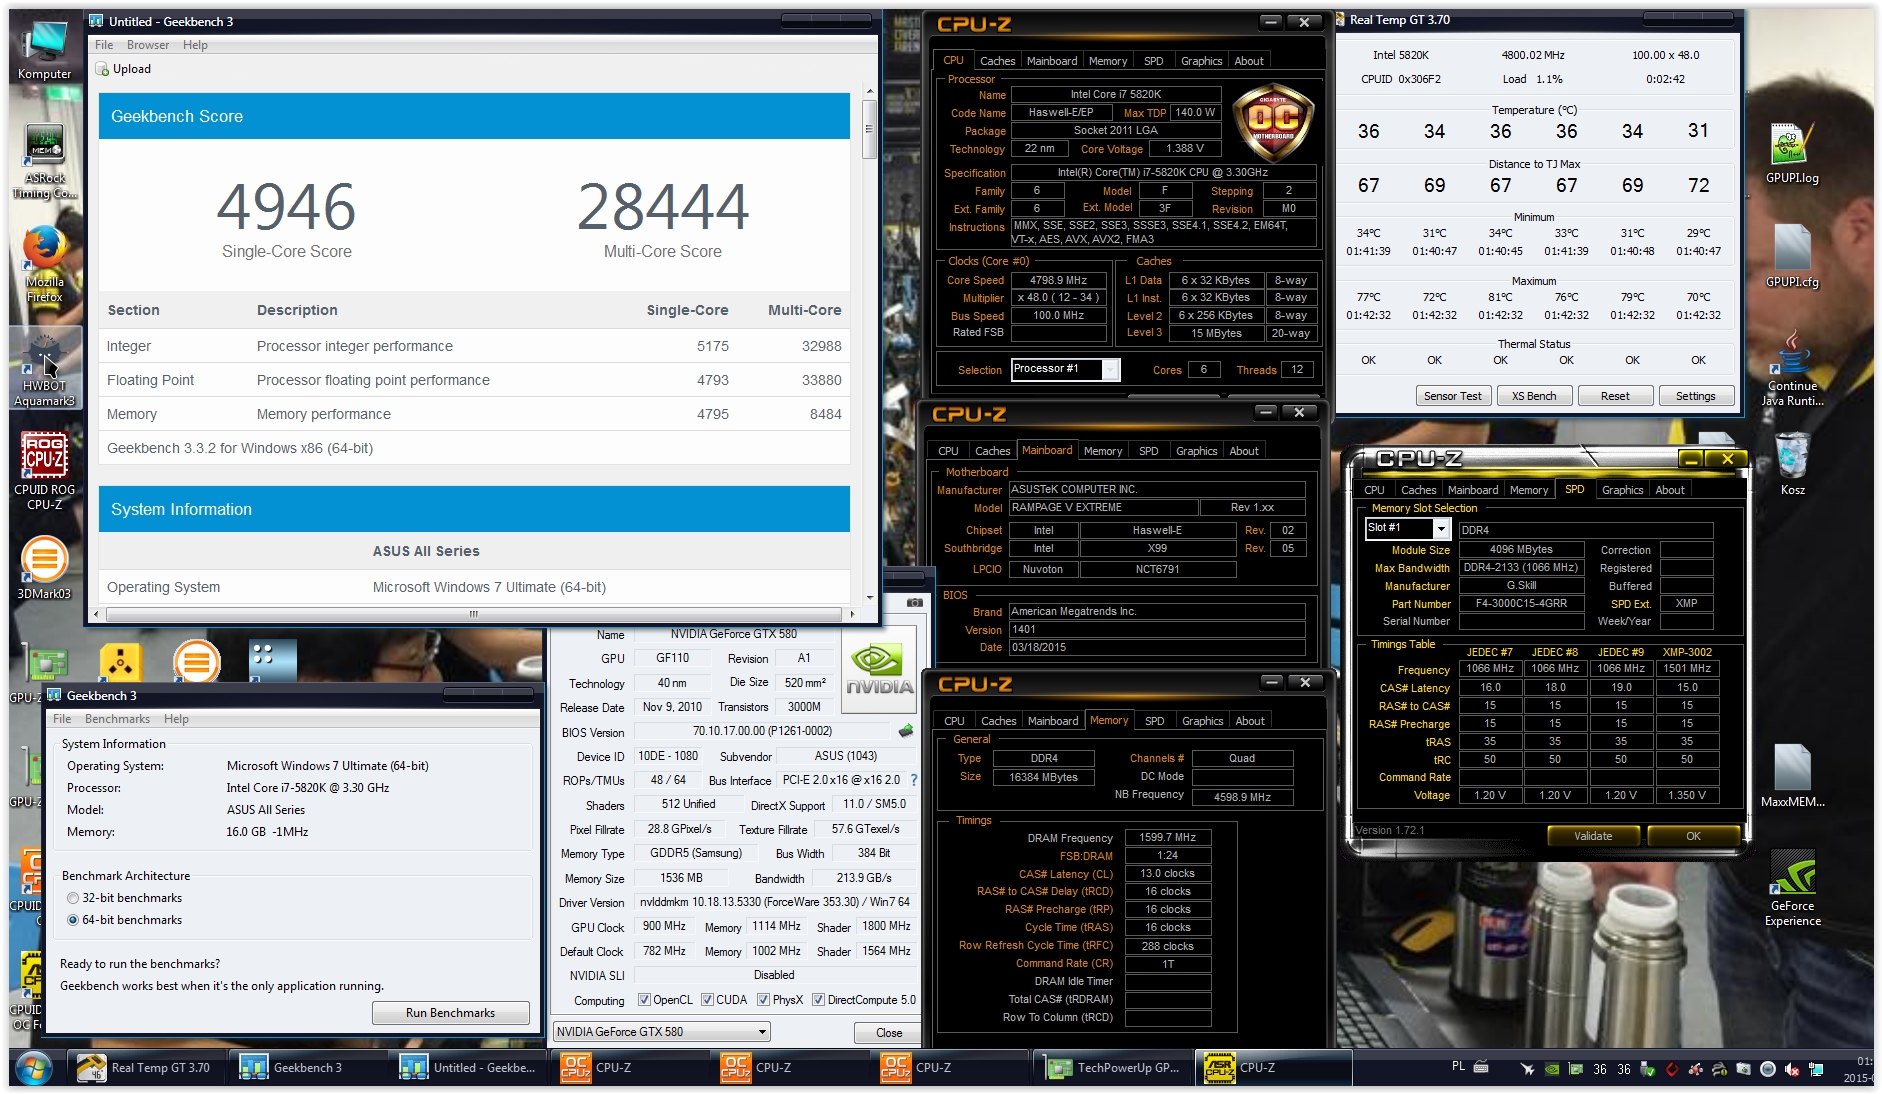Click the airplane tray icon
1882x1094 pixels.
point(1527,1069)
